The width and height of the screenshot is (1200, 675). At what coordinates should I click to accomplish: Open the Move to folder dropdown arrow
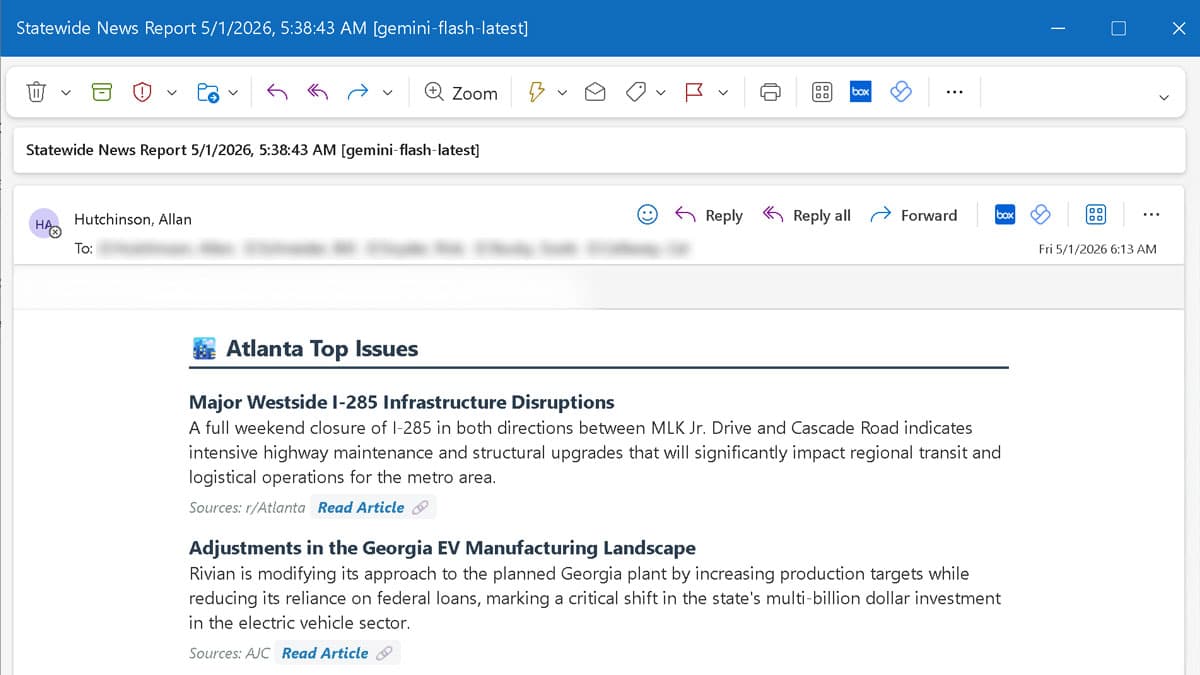[x=233, y=93]
